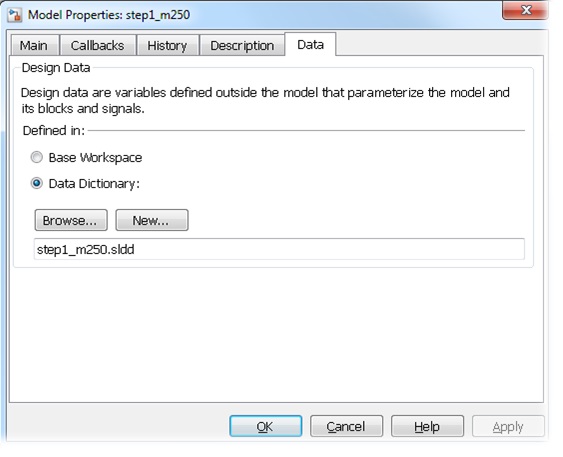Select the Description tab

242,46
